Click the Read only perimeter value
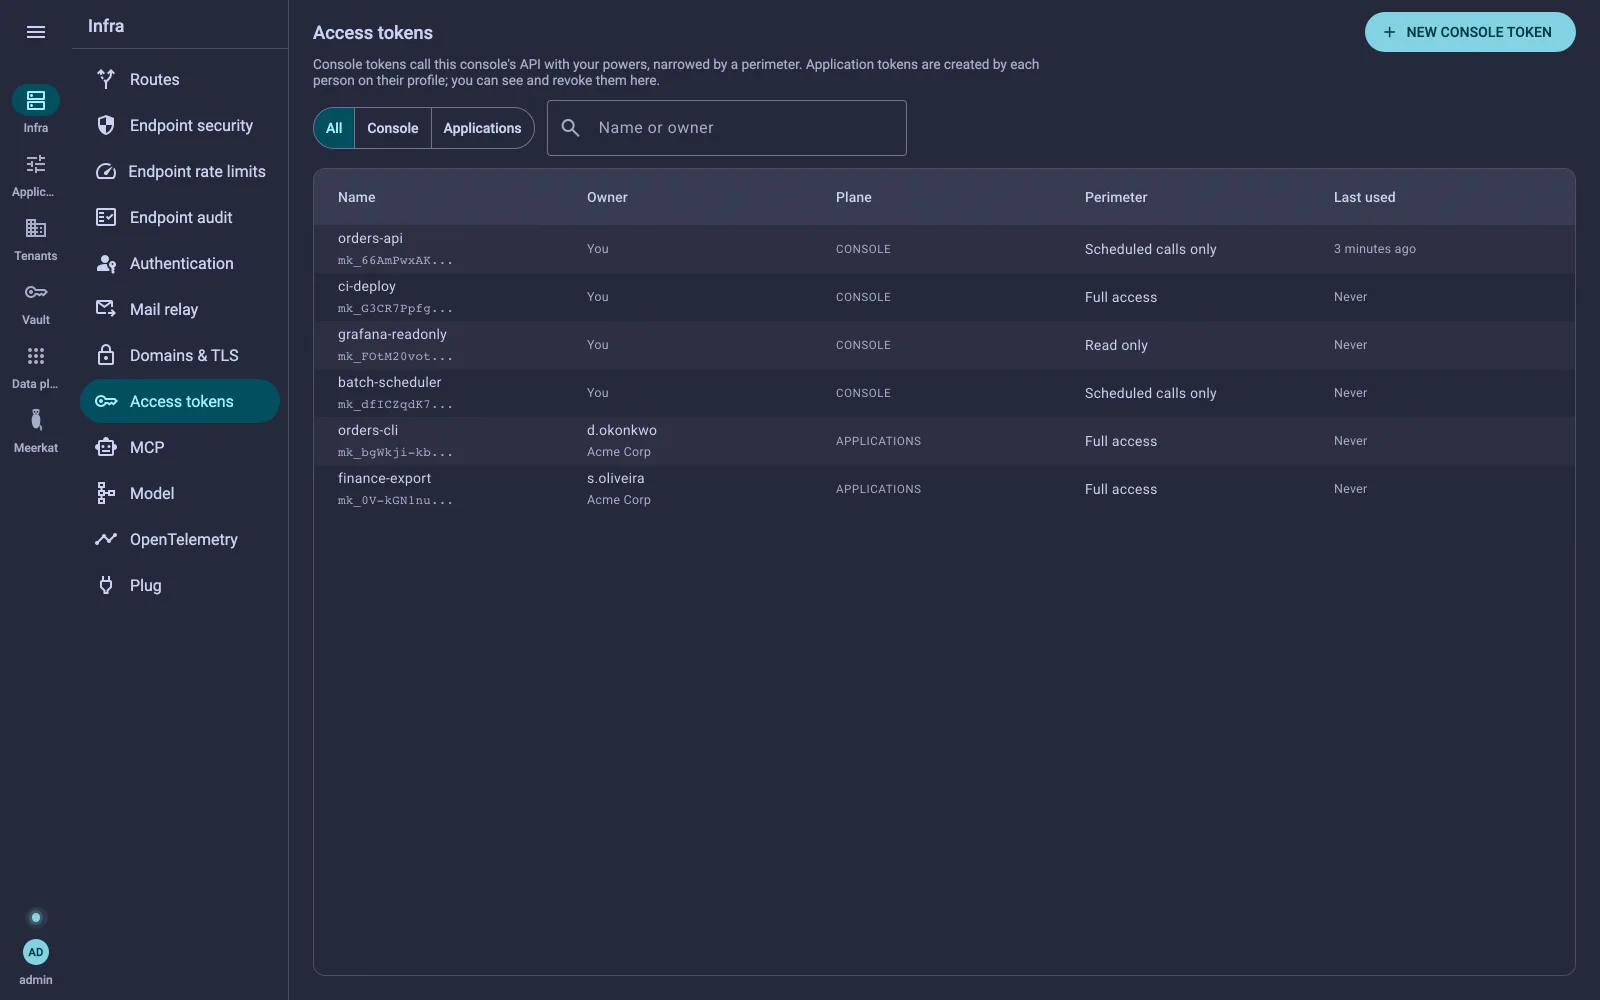This screenshot has width=1600, height=1000. pos(1116,345)
